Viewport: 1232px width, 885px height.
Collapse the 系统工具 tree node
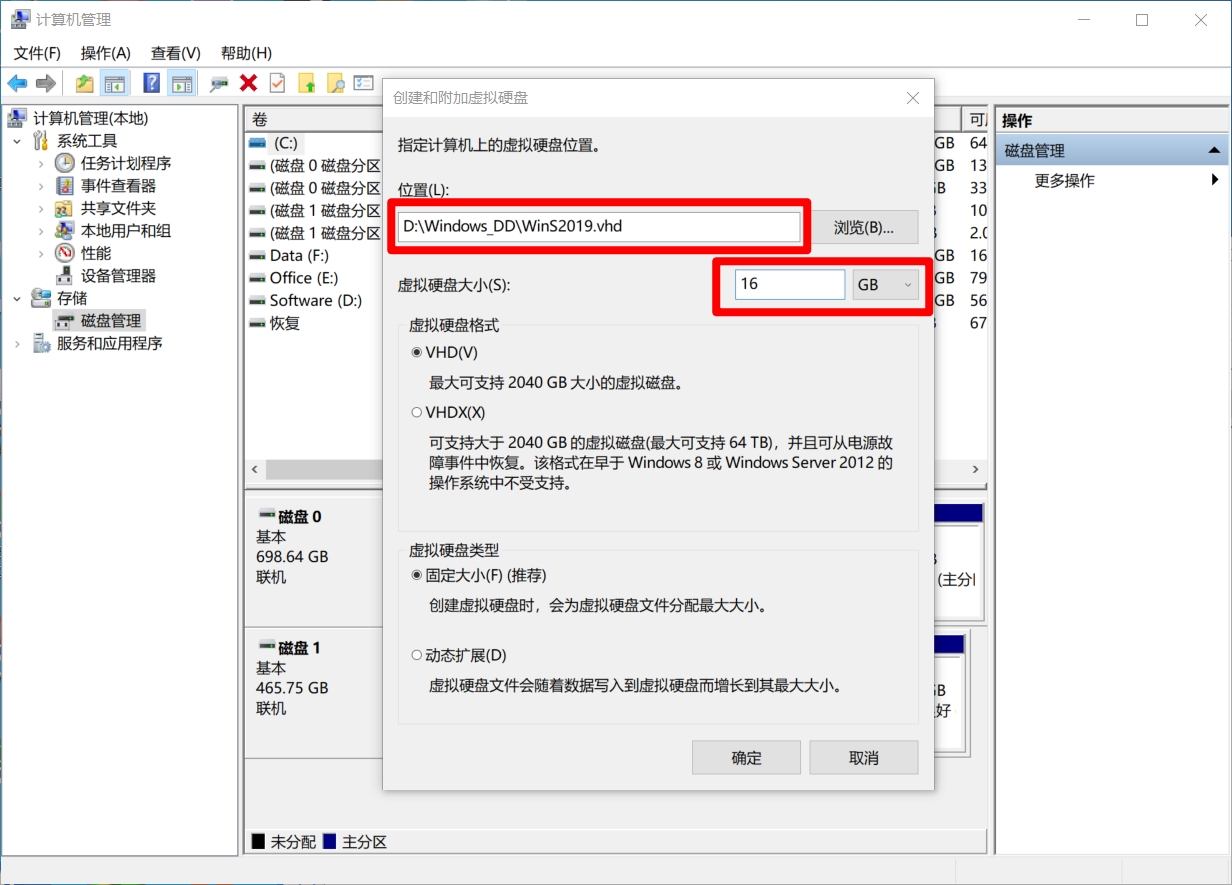[x=17, y=141]
